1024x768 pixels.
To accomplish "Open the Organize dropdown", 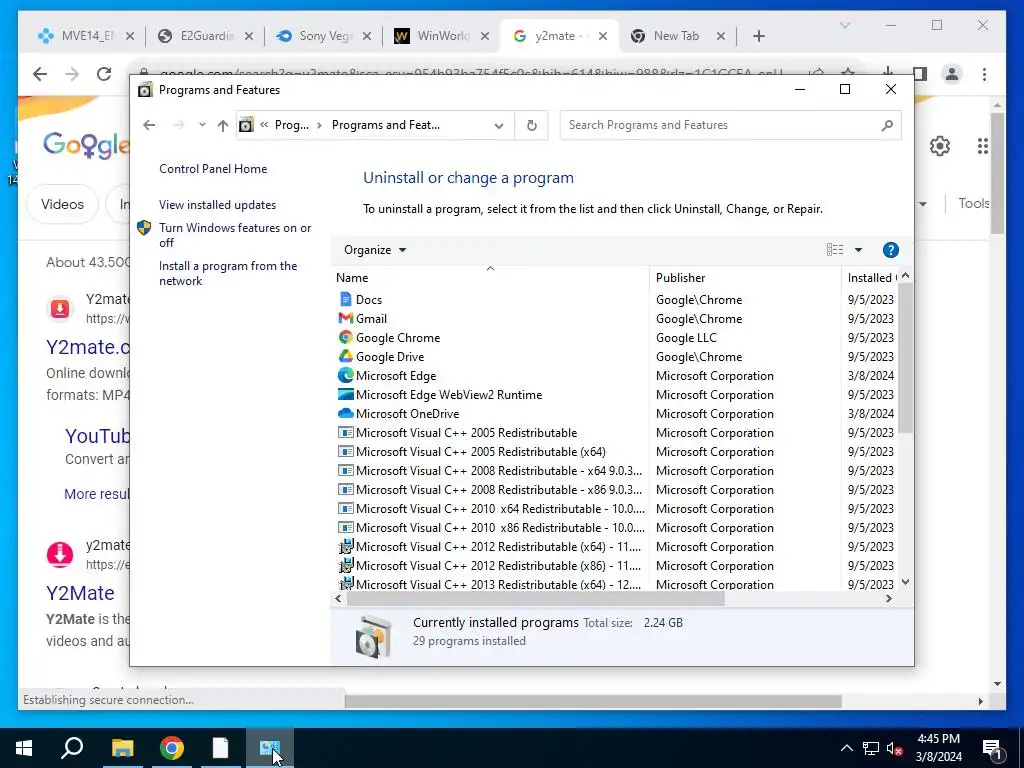I will click(x=375, y=249).
